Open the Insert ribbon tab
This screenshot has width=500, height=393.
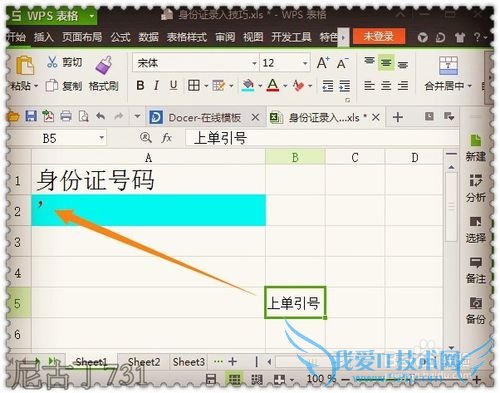[x=44, y=37]
